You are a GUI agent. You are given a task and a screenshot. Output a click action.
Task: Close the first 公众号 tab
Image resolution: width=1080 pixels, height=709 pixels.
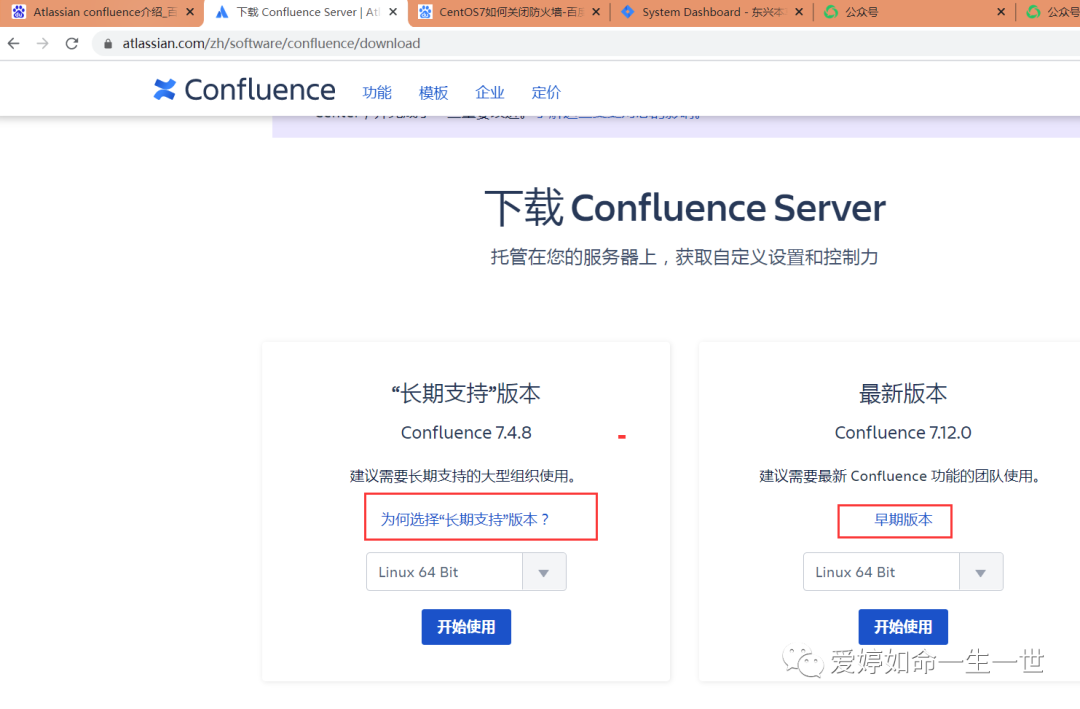coord(1001,12)
